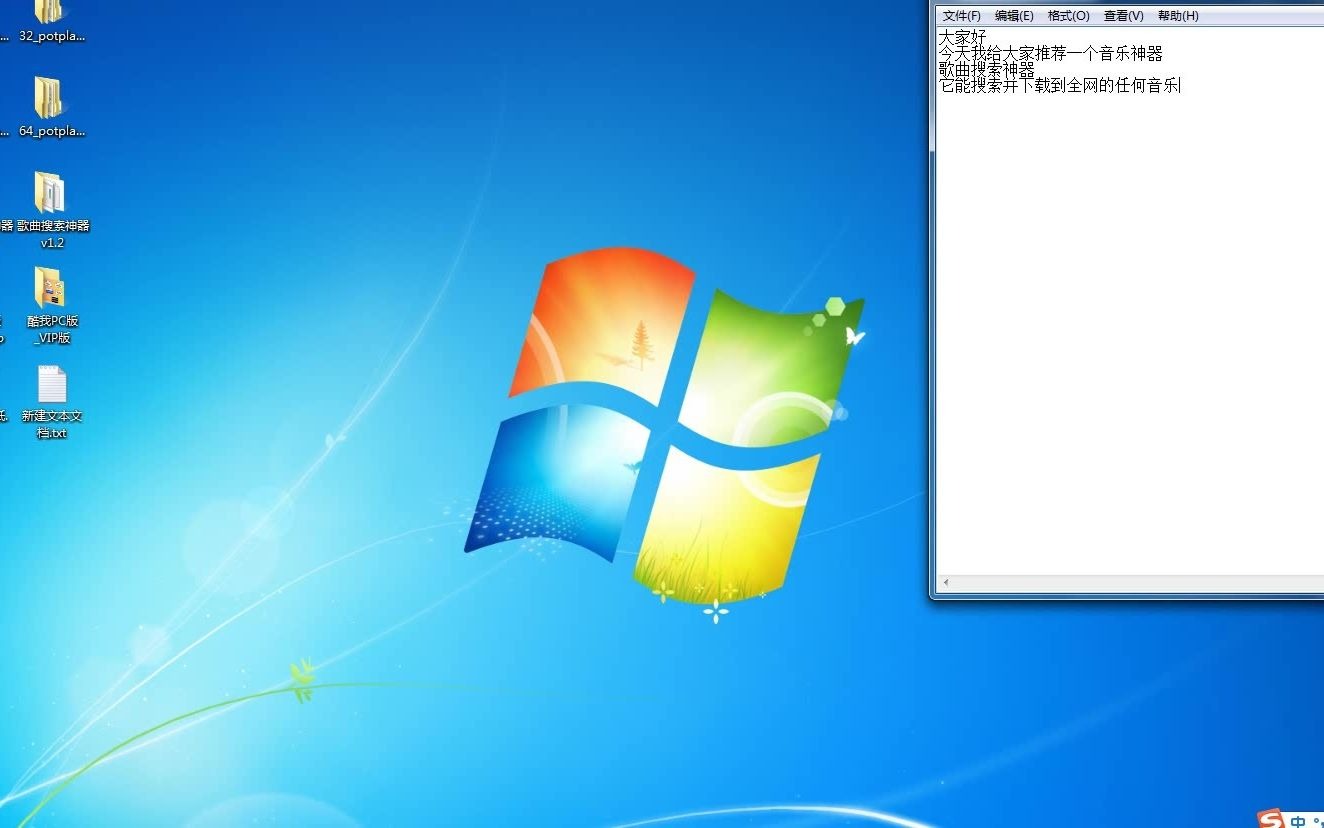Open the 编辑(E) menu in Notepad
1324x828 pixels.
click(1014, 16)
